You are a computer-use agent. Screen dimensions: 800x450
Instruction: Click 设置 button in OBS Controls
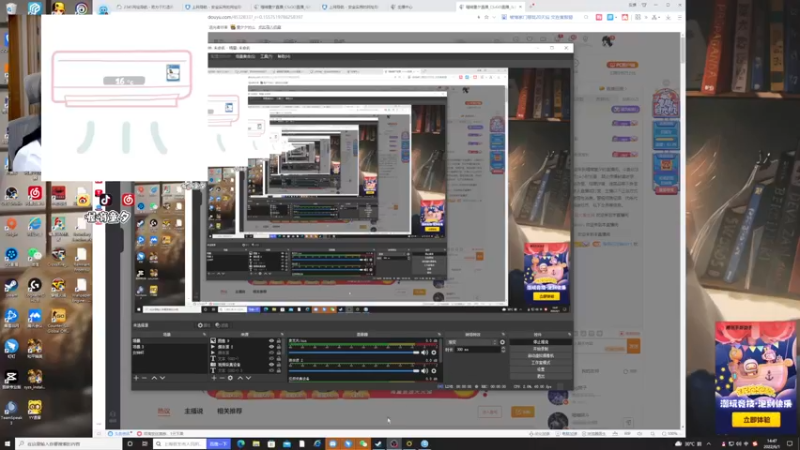[540, 369]
